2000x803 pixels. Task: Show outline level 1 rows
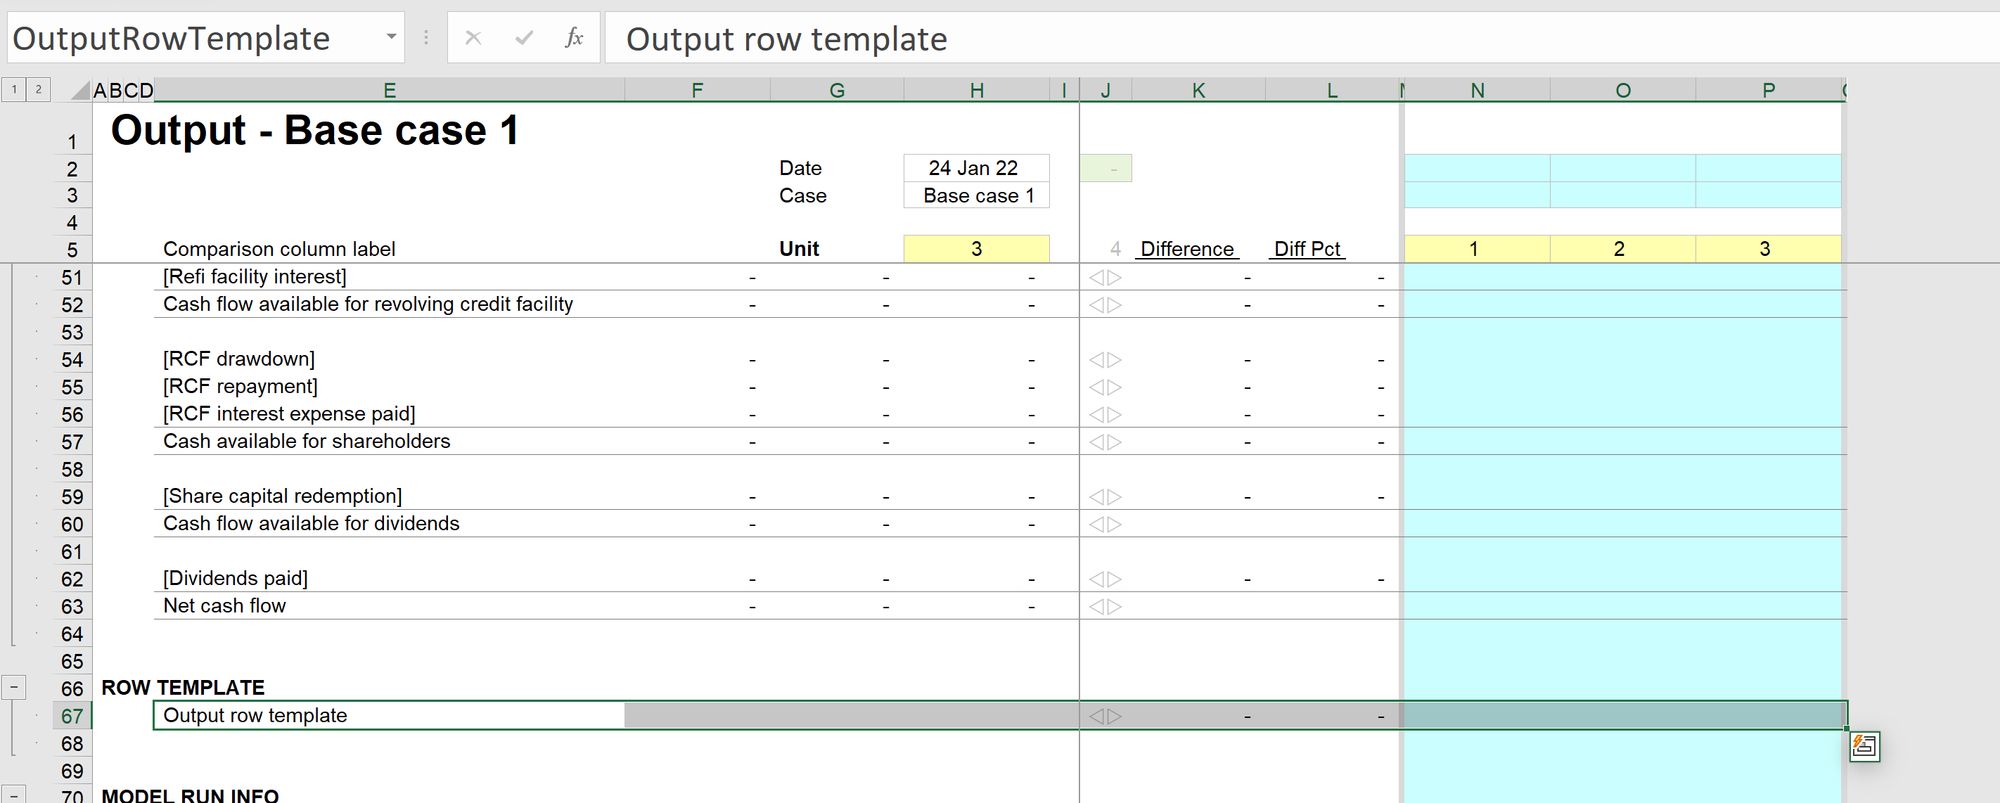(14, 89)
